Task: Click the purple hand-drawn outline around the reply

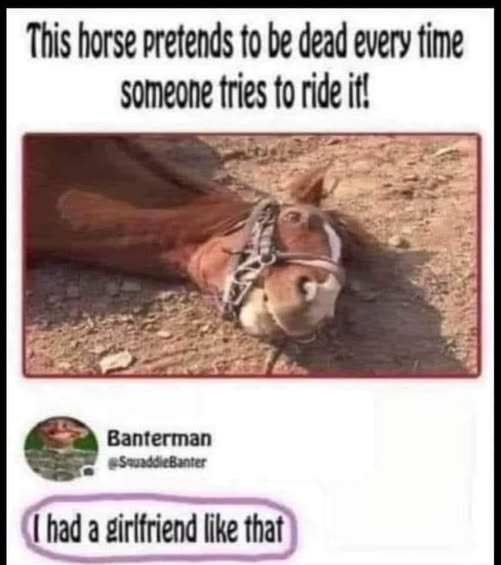Action: click(159, 501)
